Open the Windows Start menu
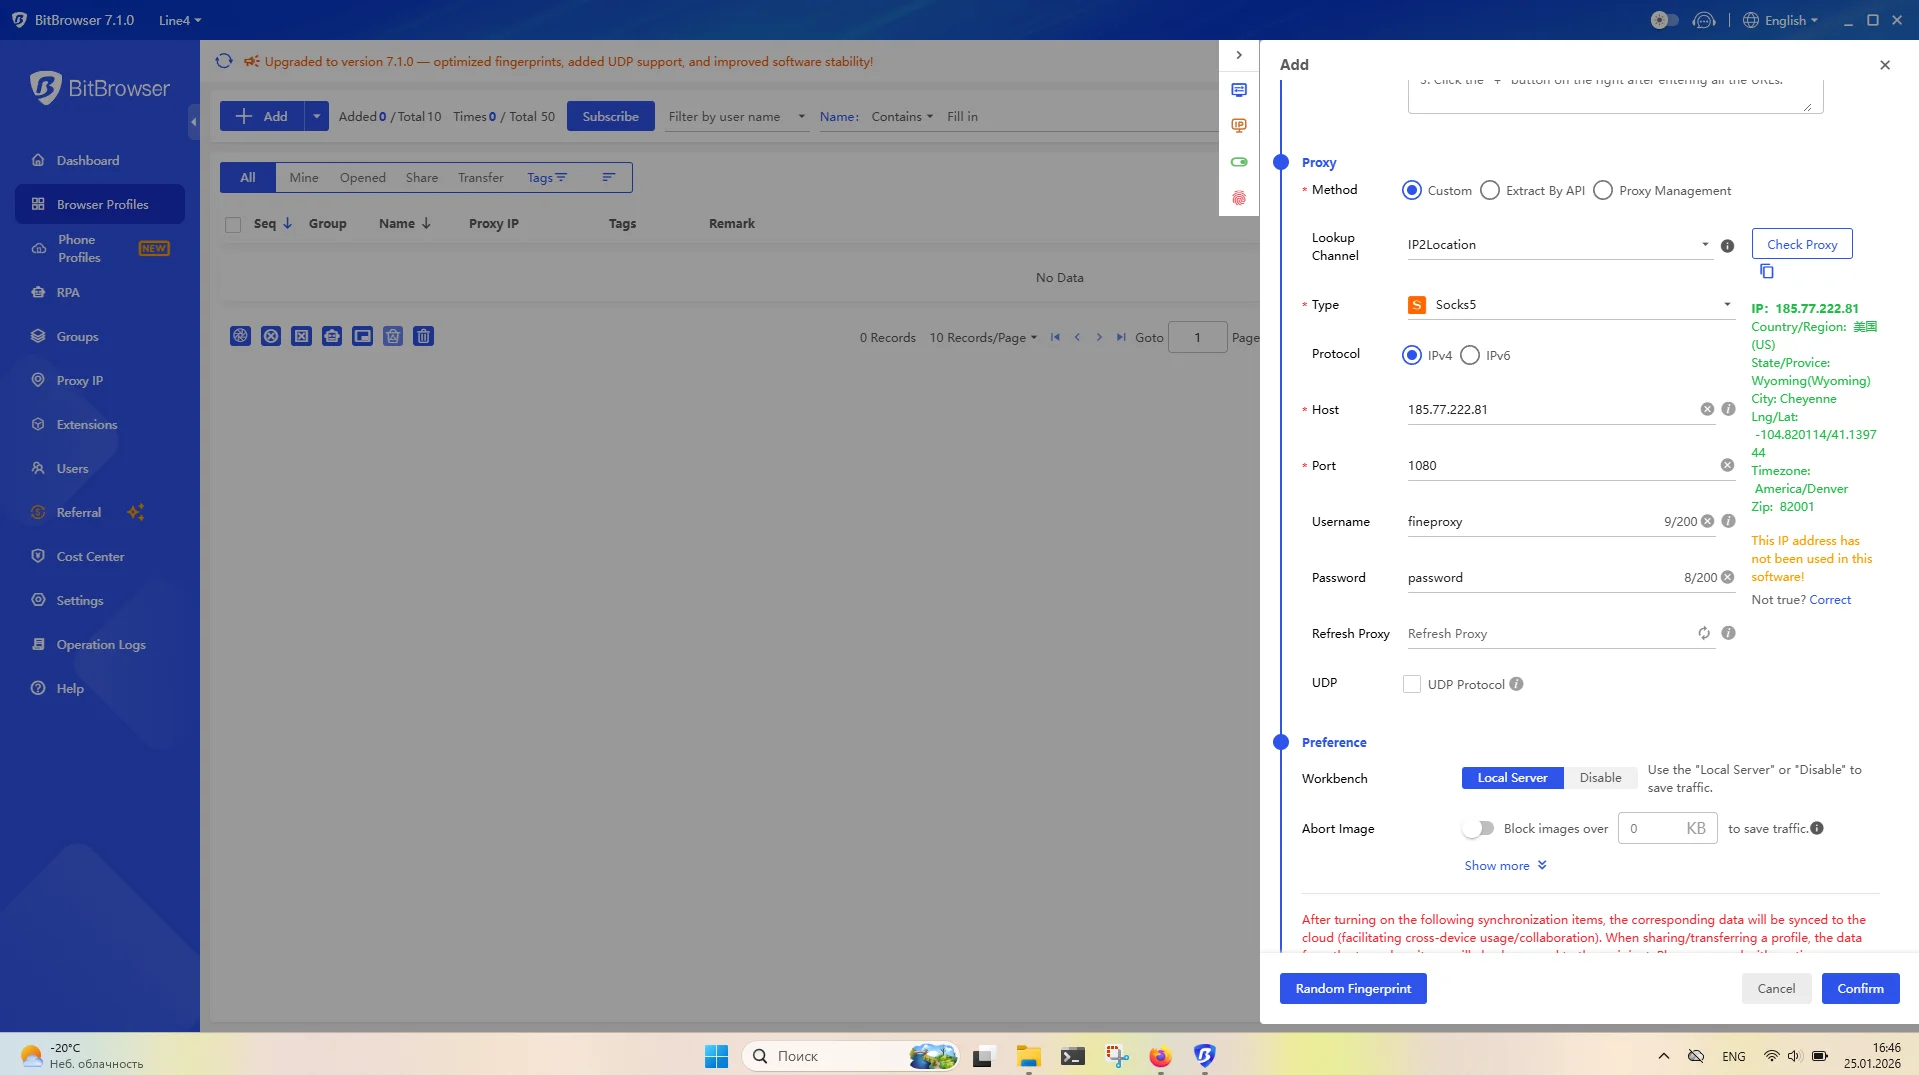The image size is (1919, 1075). [717, 1056]
